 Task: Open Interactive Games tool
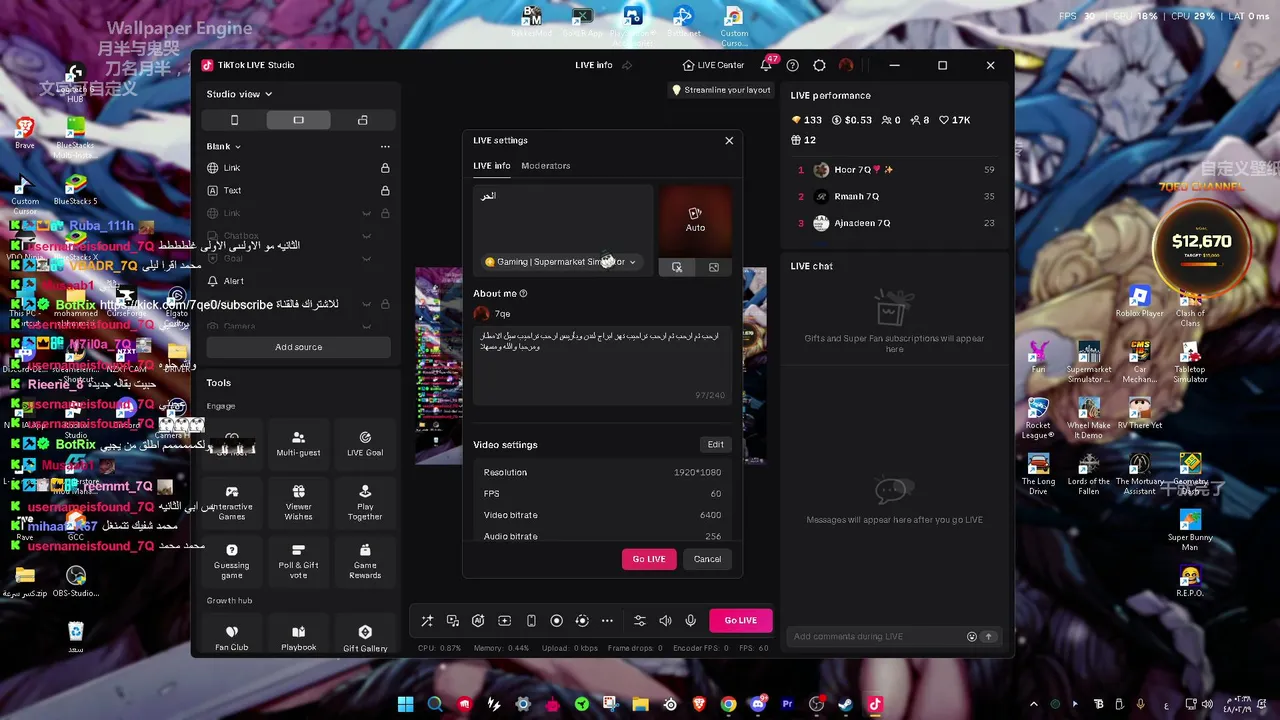(x=232, y=503)
